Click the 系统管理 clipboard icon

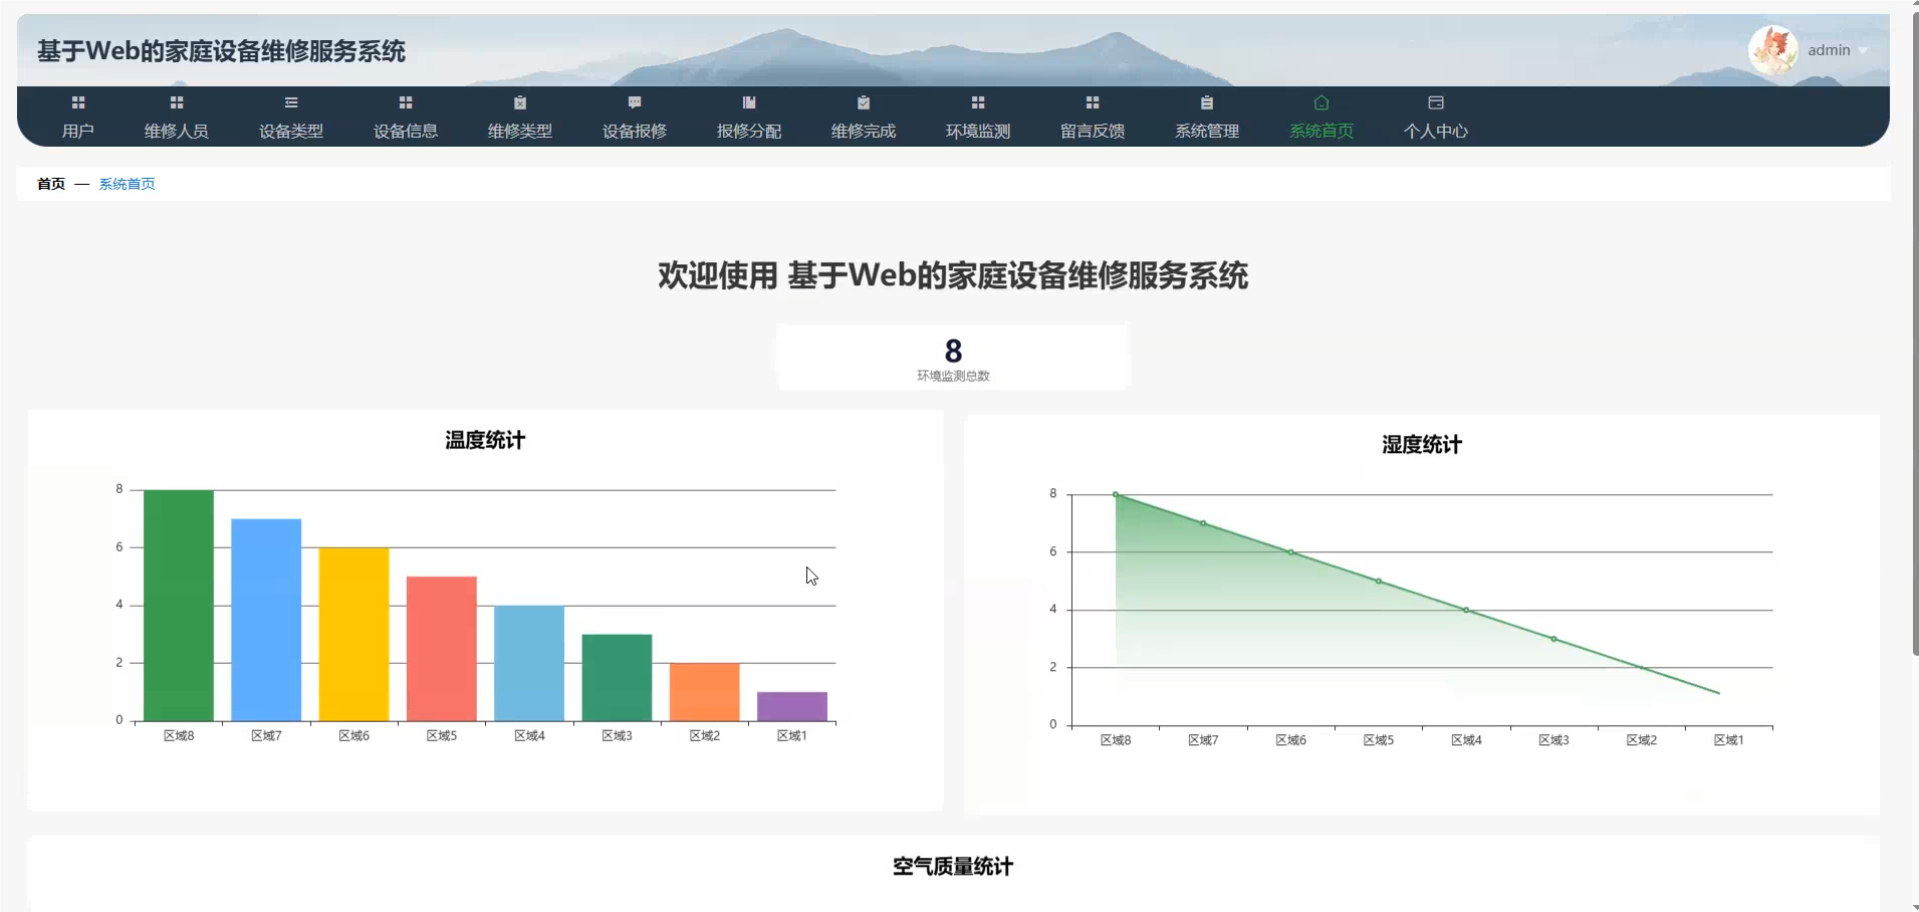point(1207,102)
